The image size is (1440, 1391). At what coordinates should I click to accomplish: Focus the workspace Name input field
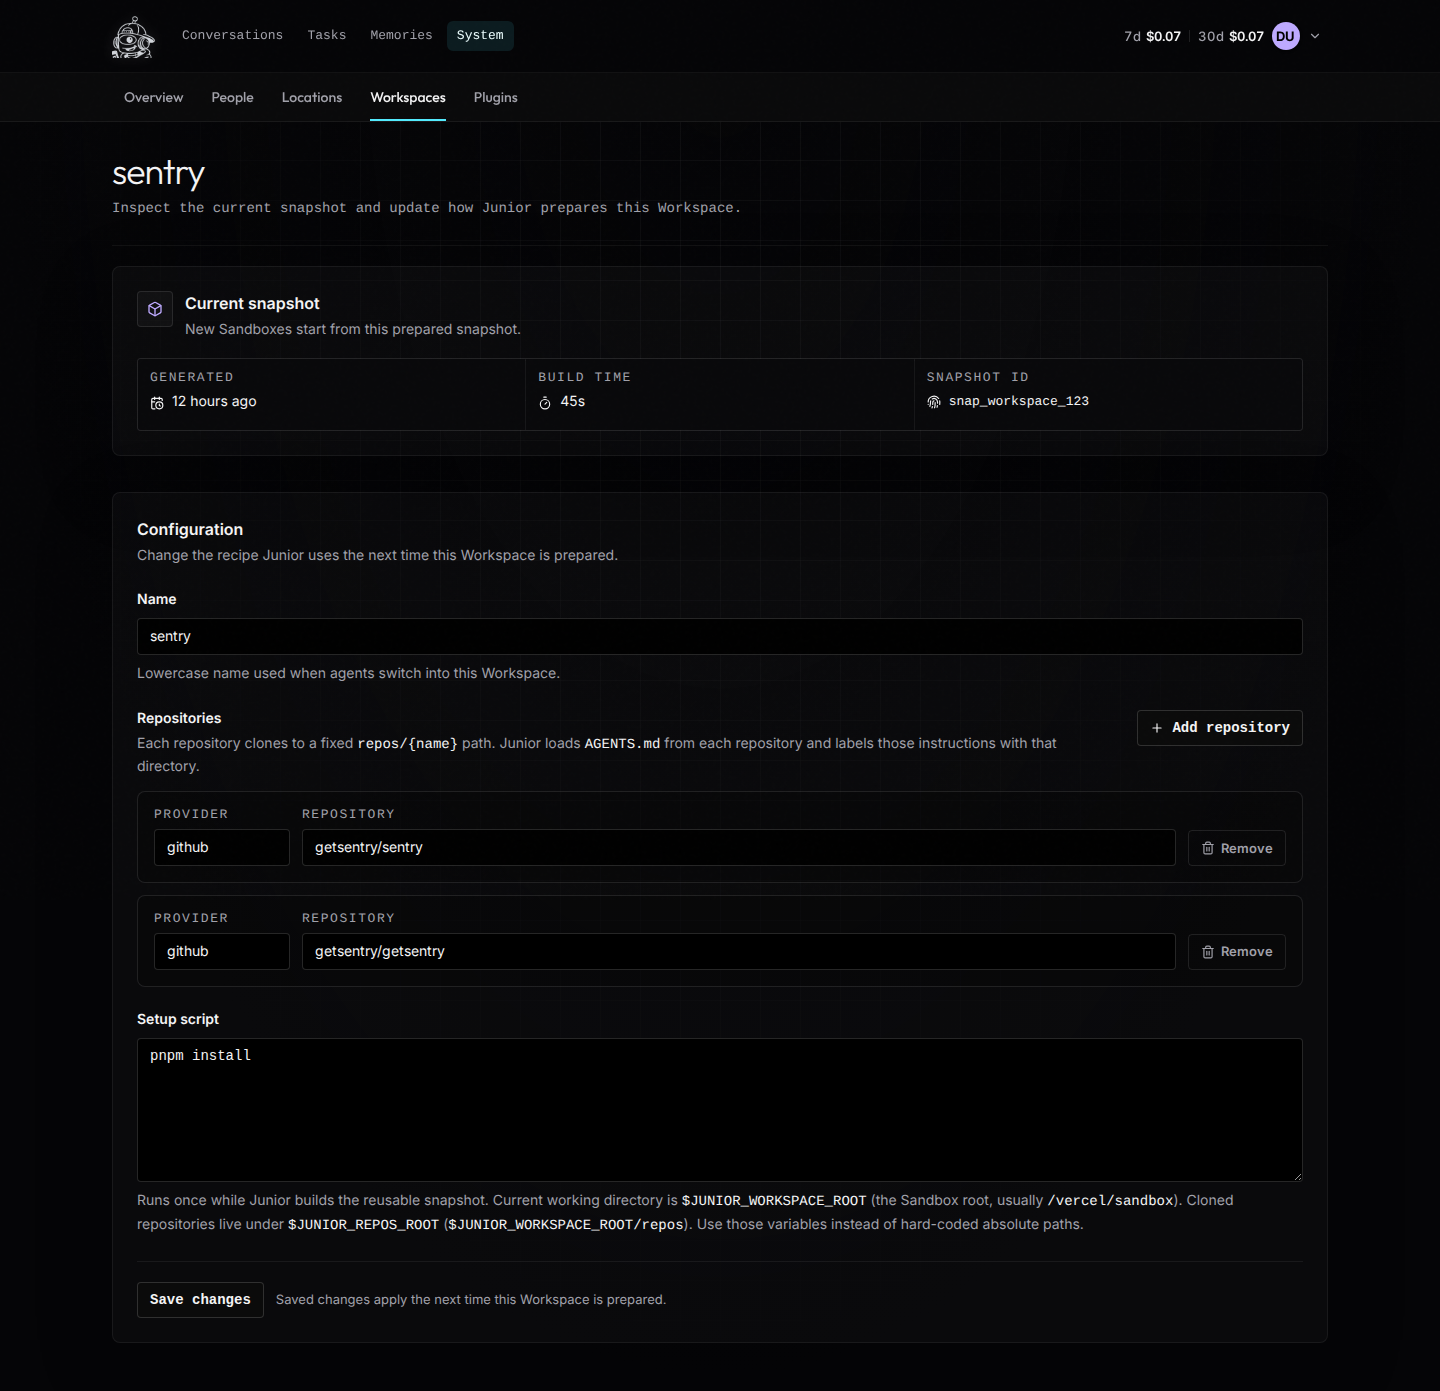(720, 637)
